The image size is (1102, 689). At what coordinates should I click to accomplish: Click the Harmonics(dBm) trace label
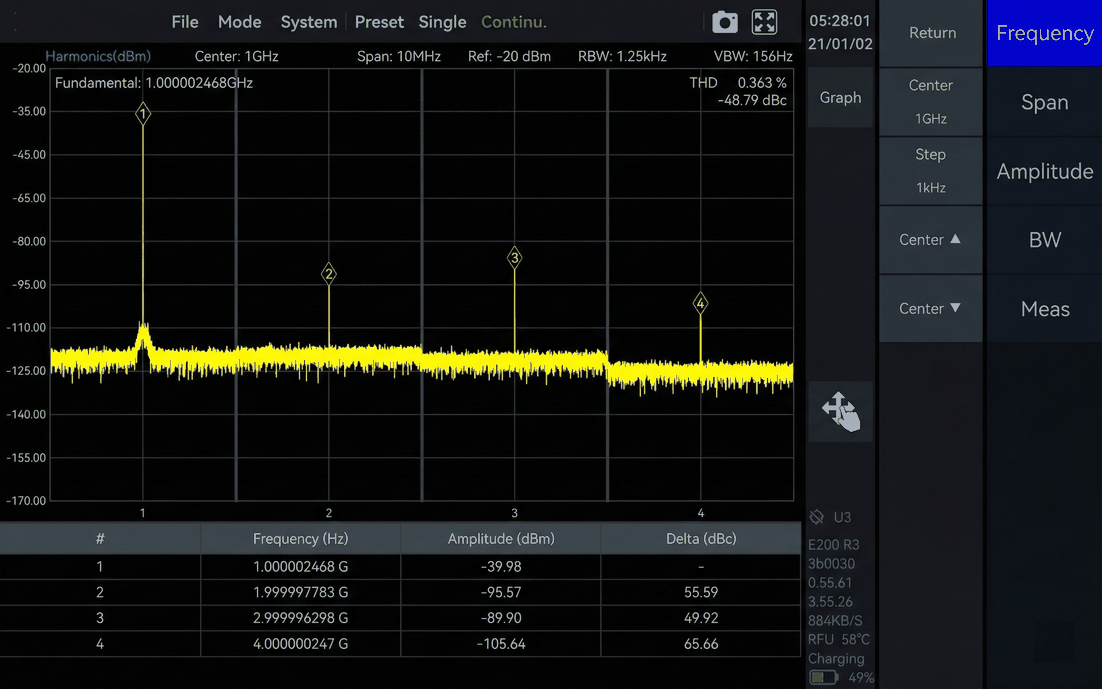point(98,56)
